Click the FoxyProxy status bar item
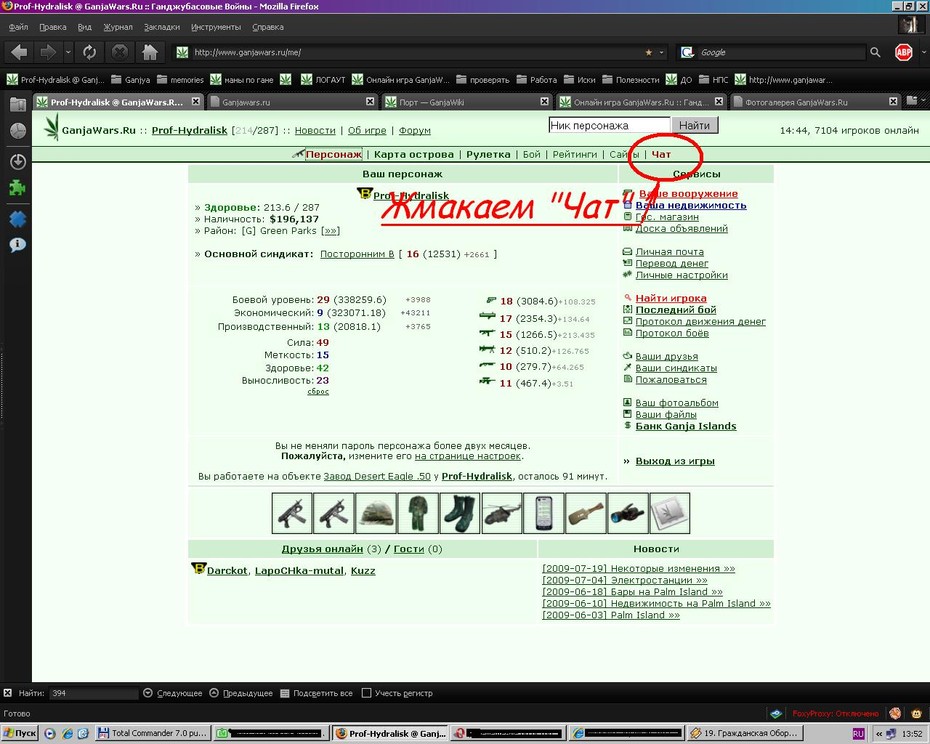The height and width of the screenshot is (744, 930). [835, 714]
